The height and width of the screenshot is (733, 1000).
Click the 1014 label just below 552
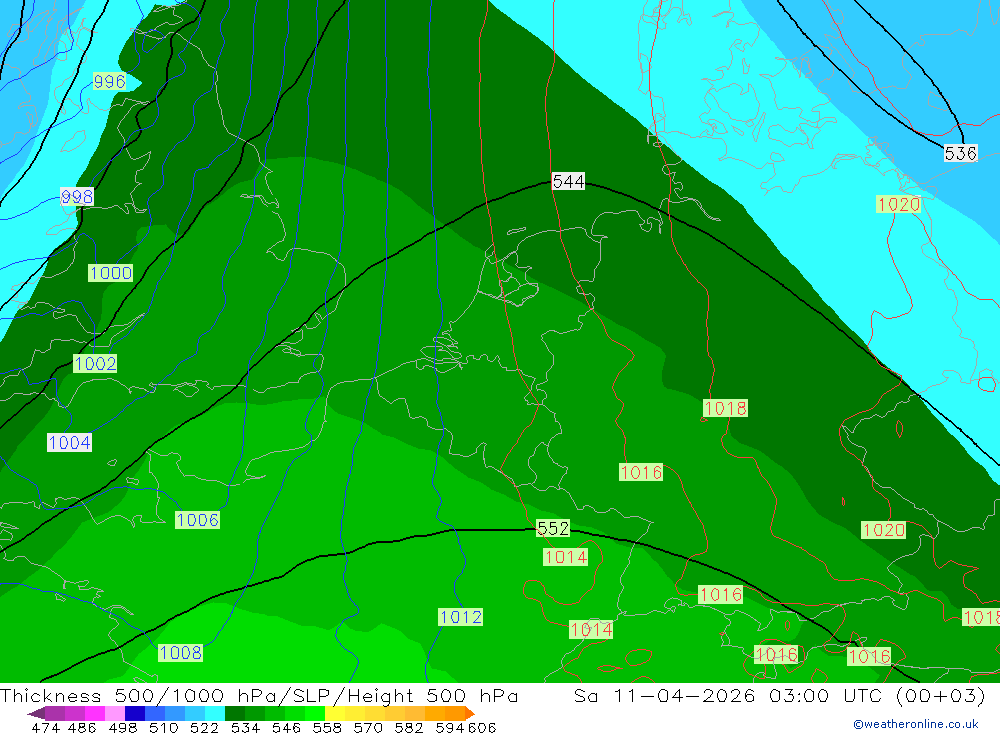click(566, 558)
